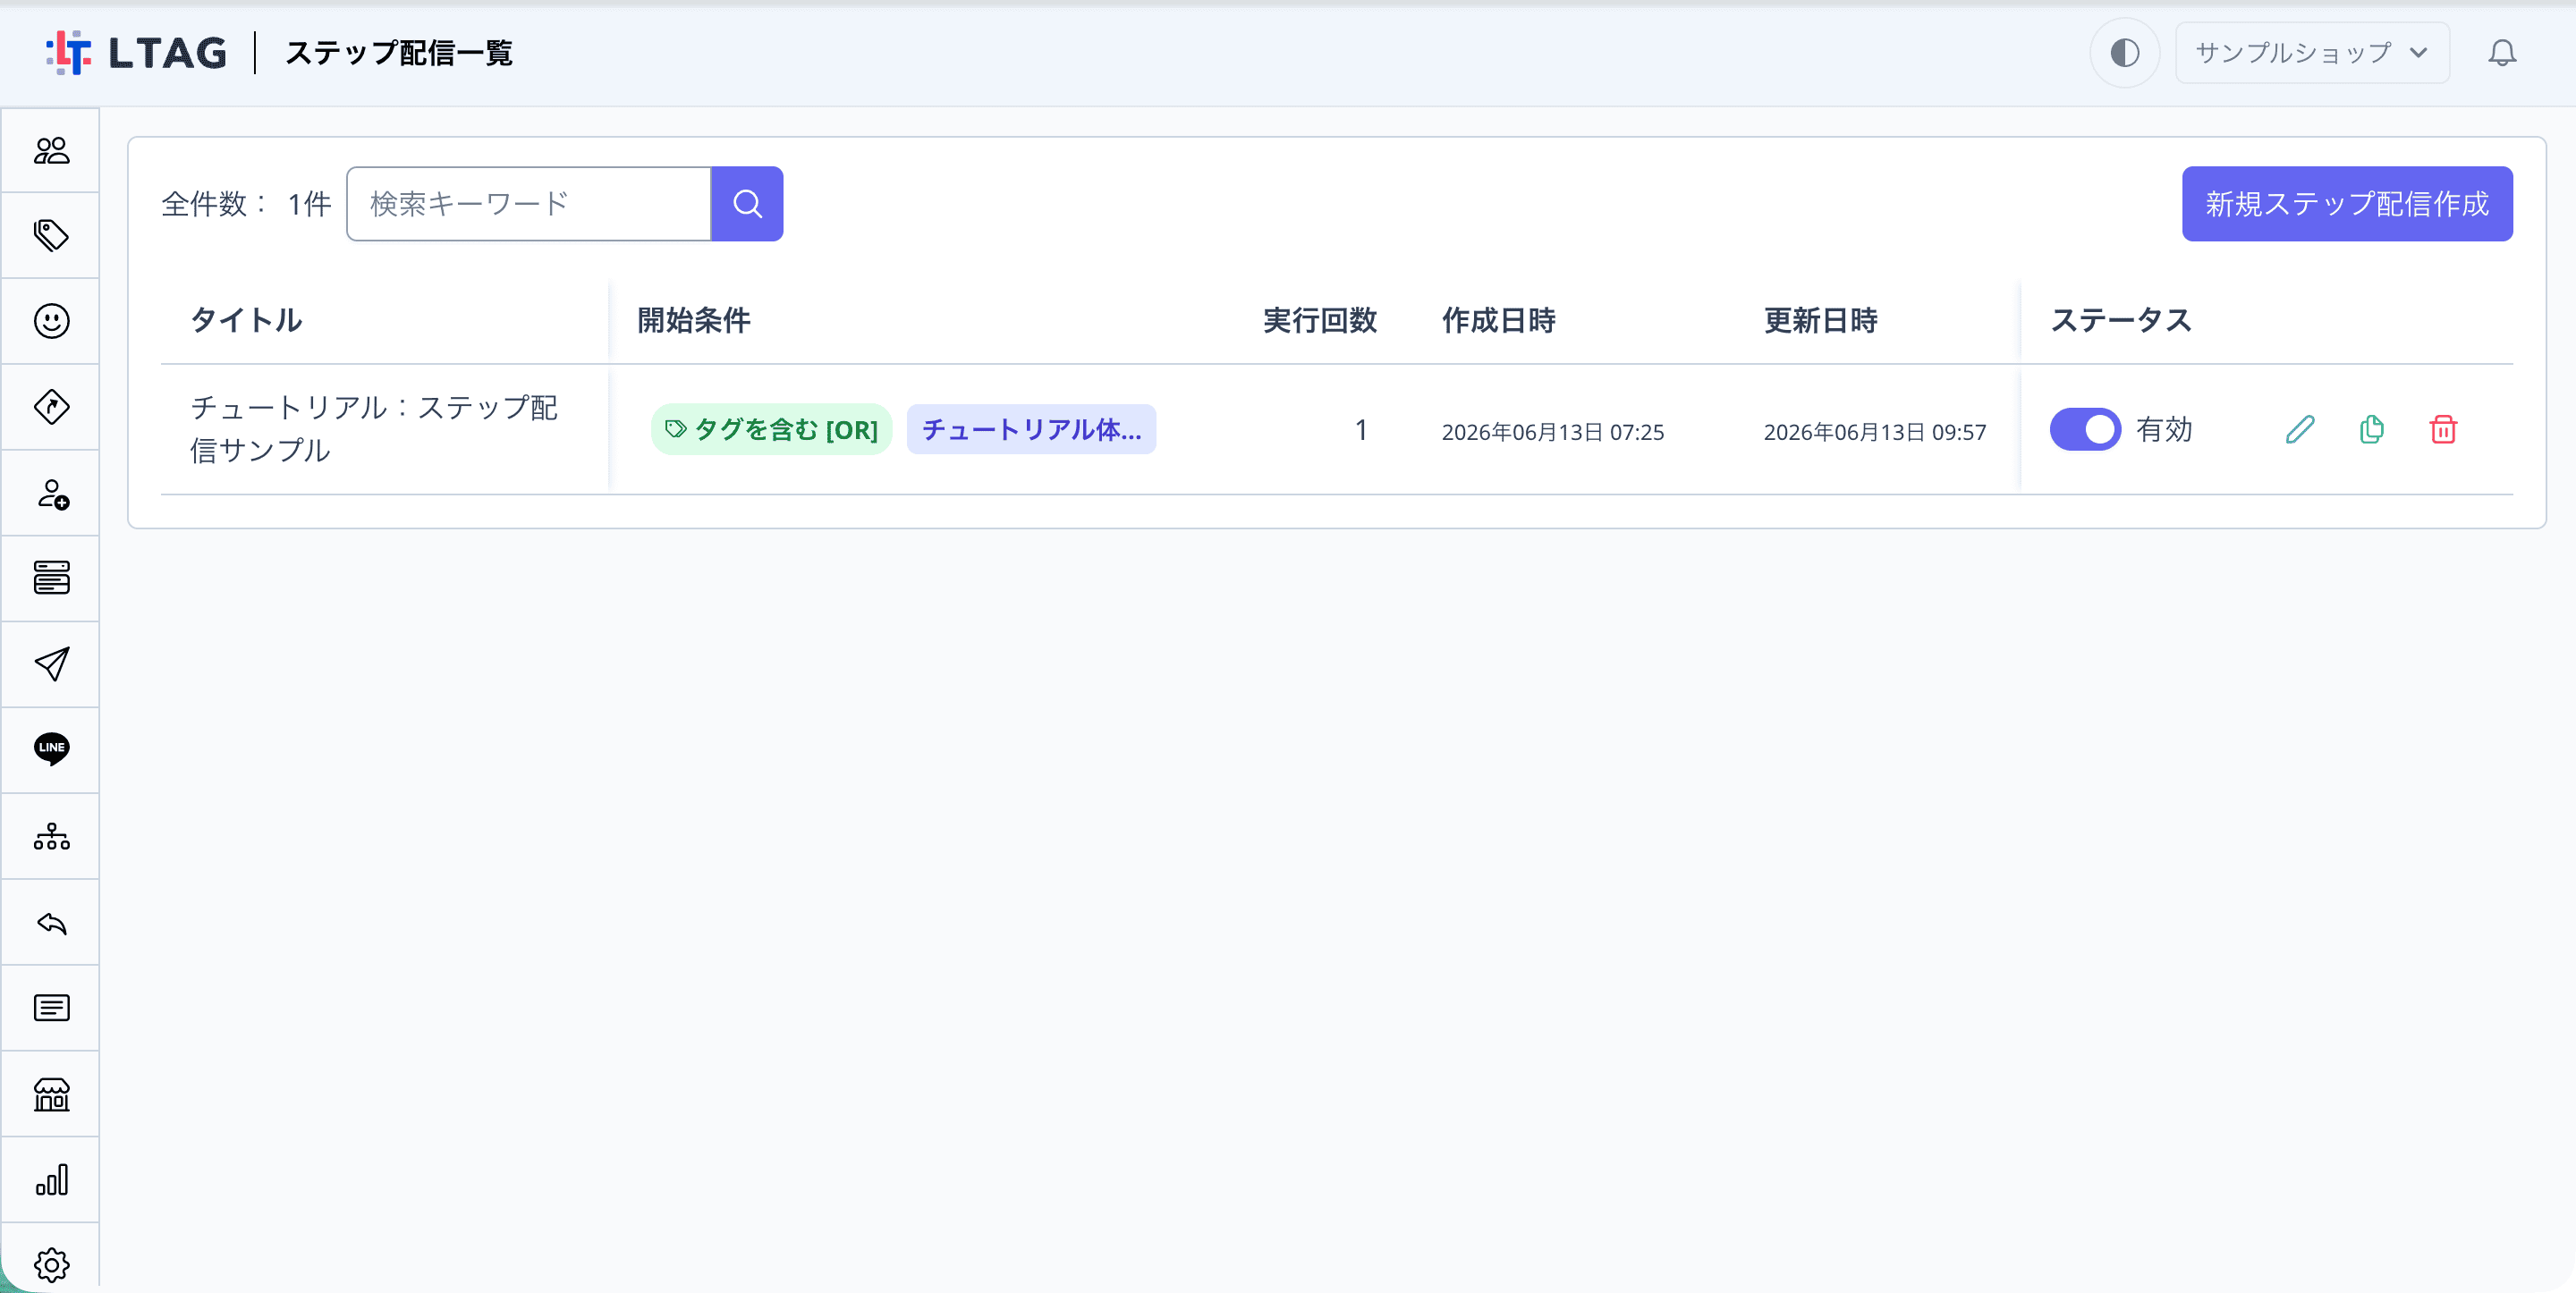Open the stacked forms sidebar icon
Image resolution: width=2576 pixels, height=1293 pixels.
point(51,578)
